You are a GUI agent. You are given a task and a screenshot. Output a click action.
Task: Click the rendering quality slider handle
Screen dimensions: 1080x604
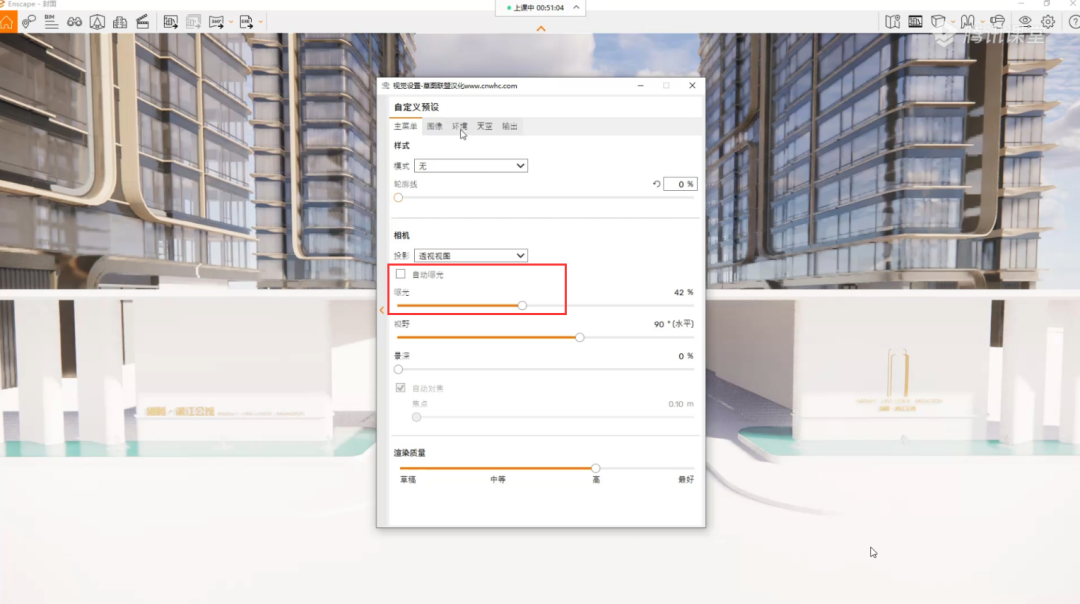point(596,468)
